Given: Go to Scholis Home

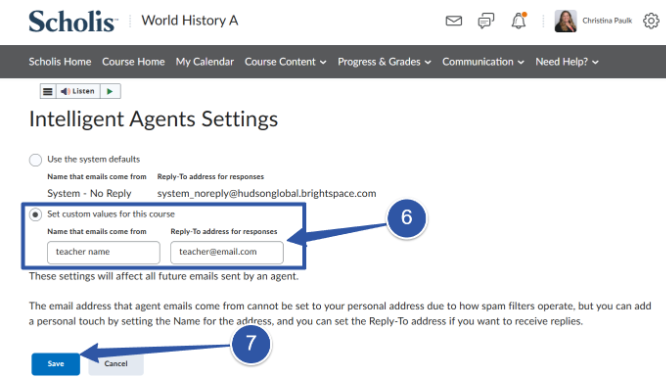Looking at the screenshot, I should pyautogui.click(x=60, y=62).
